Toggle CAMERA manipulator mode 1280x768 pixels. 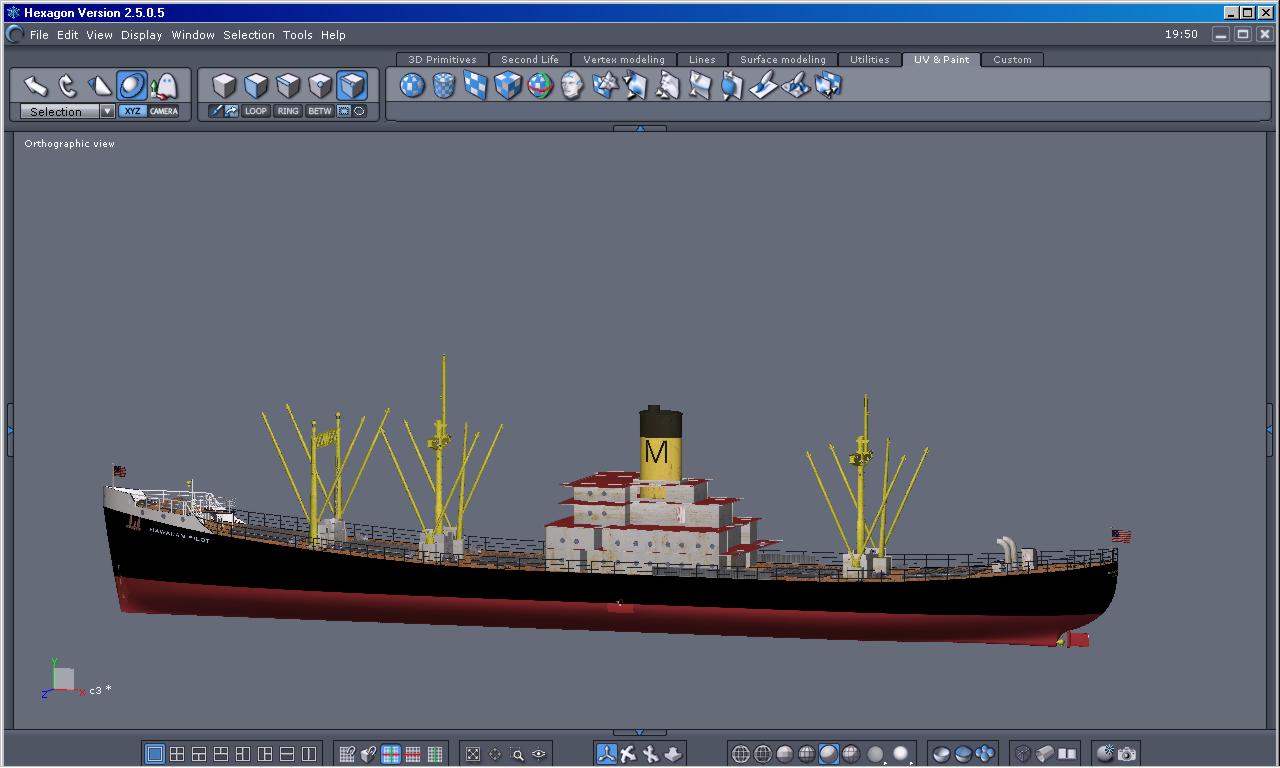click(164, 111)
